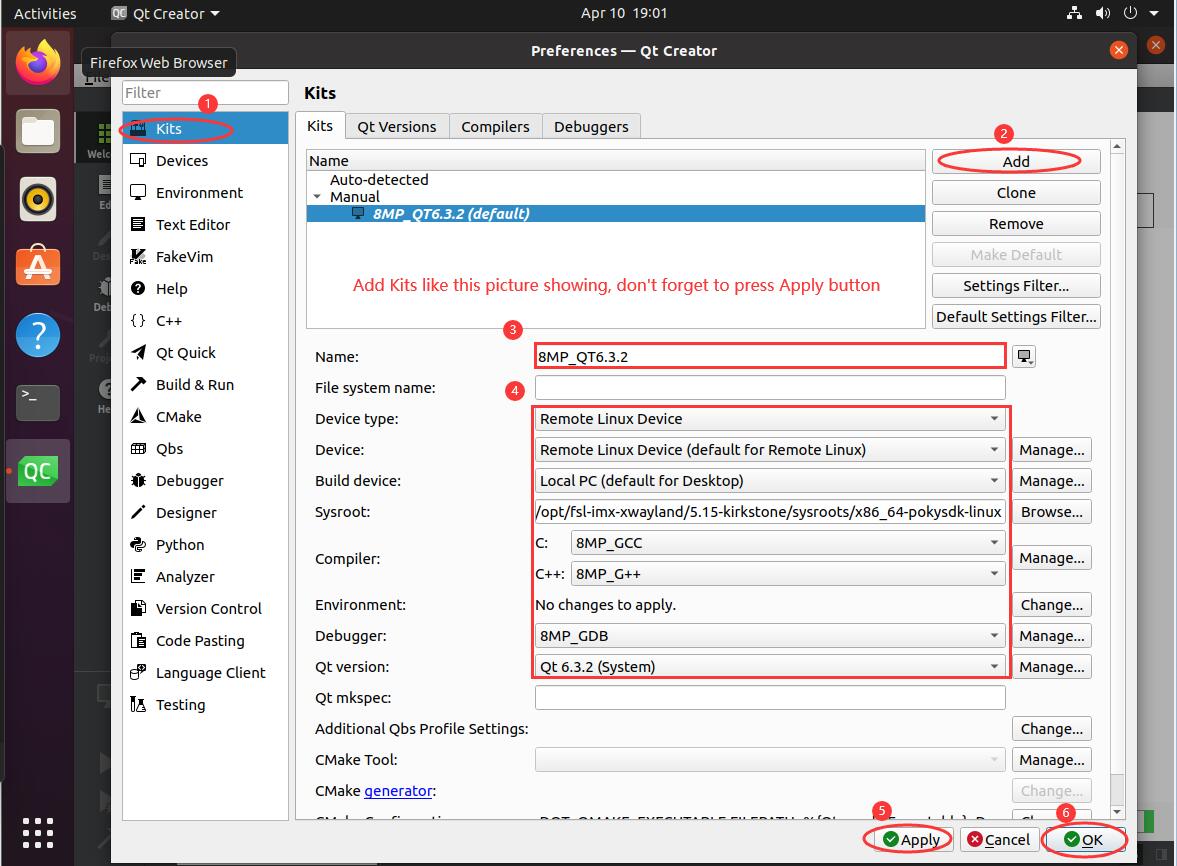Go to the Testing preferences category

[205, 705]
